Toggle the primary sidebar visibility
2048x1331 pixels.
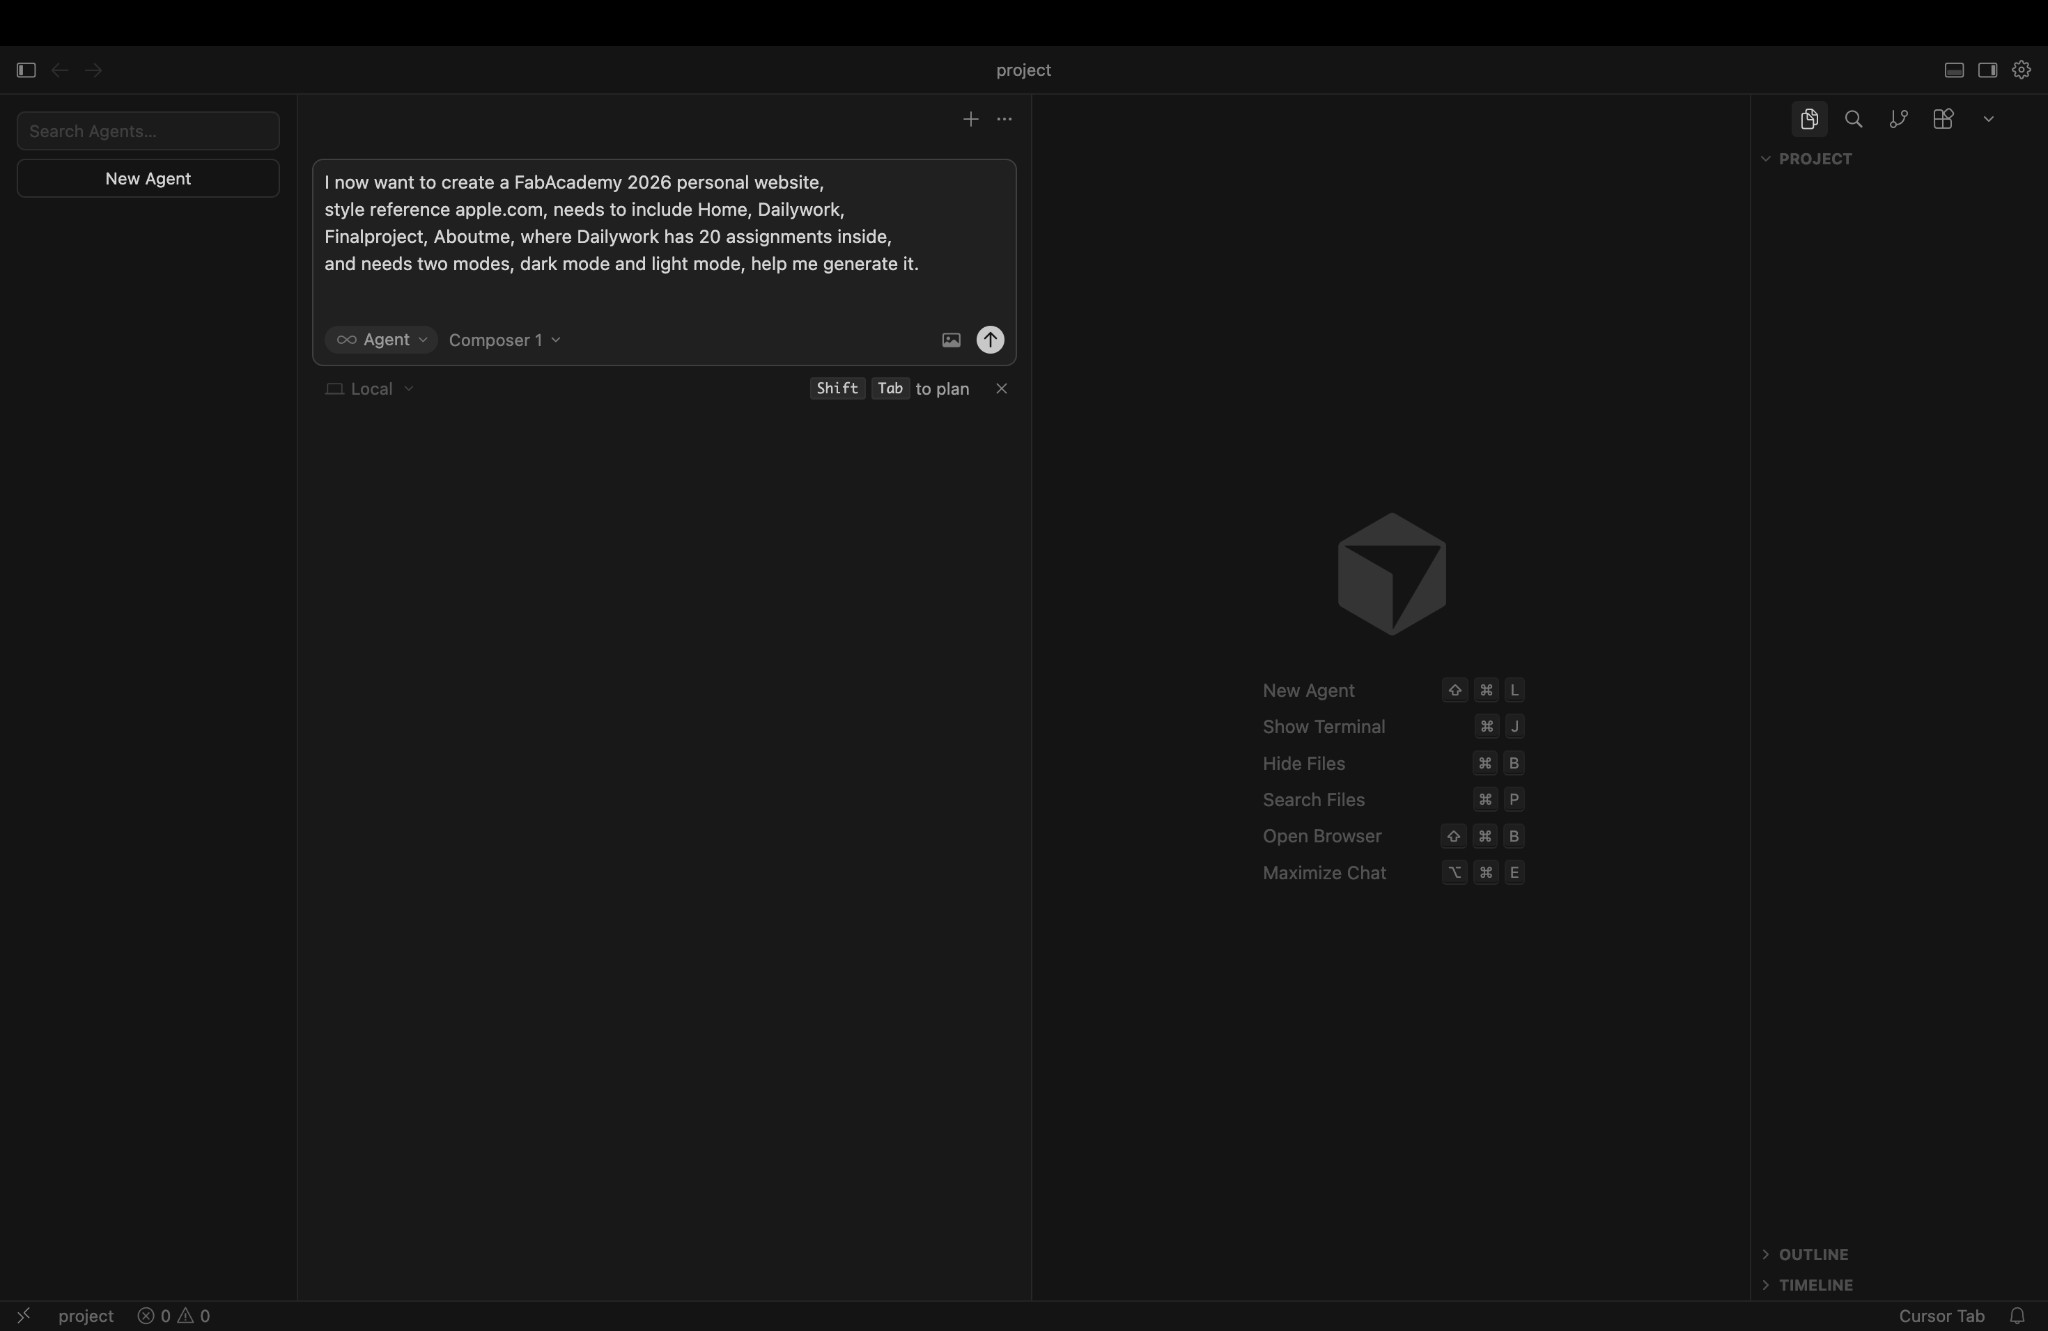(x=26, y=70)
